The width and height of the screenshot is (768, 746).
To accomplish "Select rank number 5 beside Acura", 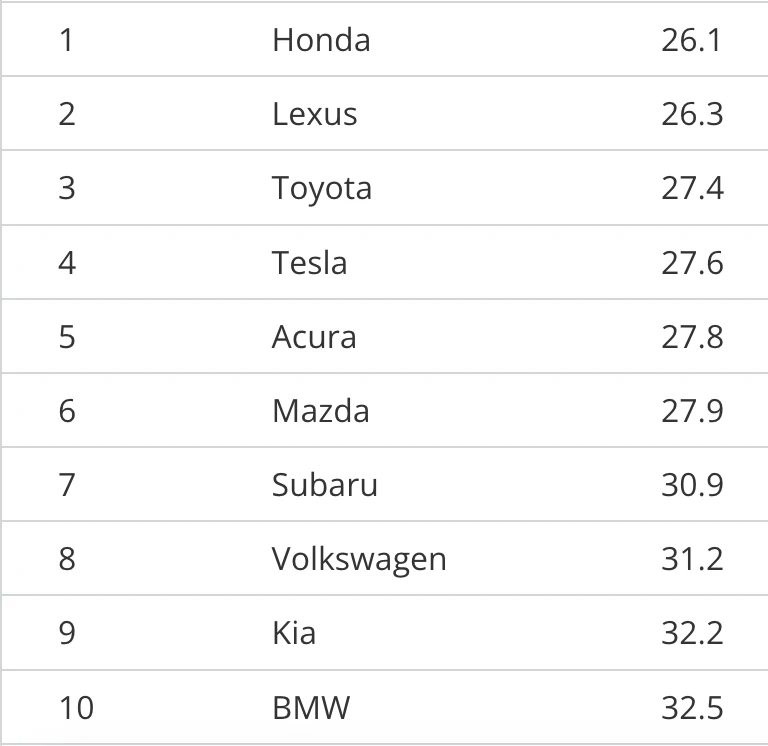I will click(67, 337).
